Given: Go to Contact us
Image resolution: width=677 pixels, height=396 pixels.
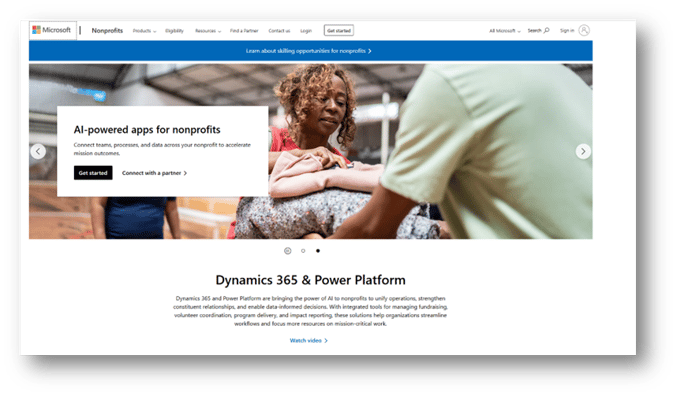Looking at the screenshot, I should click(x=279, y=31).
